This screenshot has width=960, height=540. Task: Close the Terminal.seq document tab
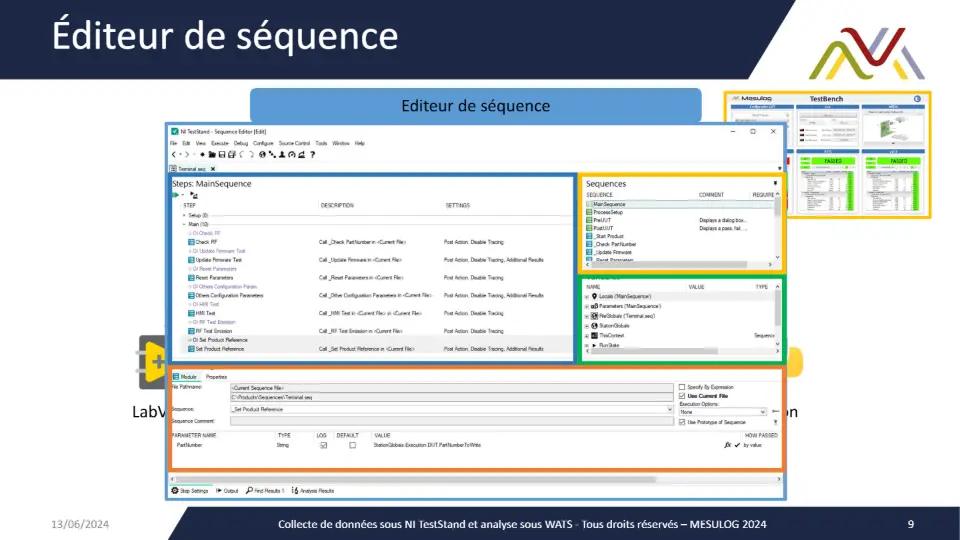pos(213,169)
